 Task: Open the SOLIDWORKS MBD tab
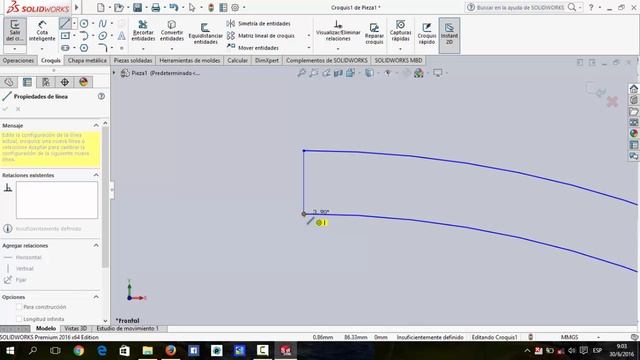click(398, 60)
